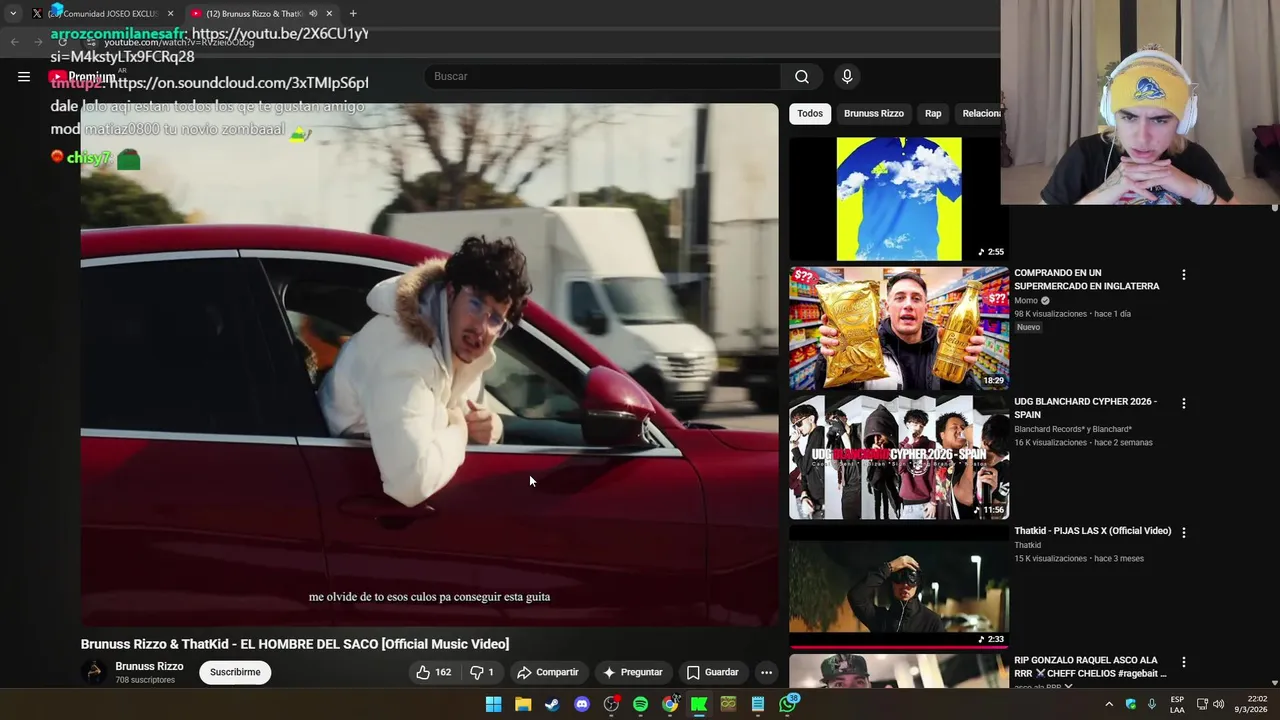Open taskbar volume control
This screenshot has height=720, width=1280.
(1218, 704)
